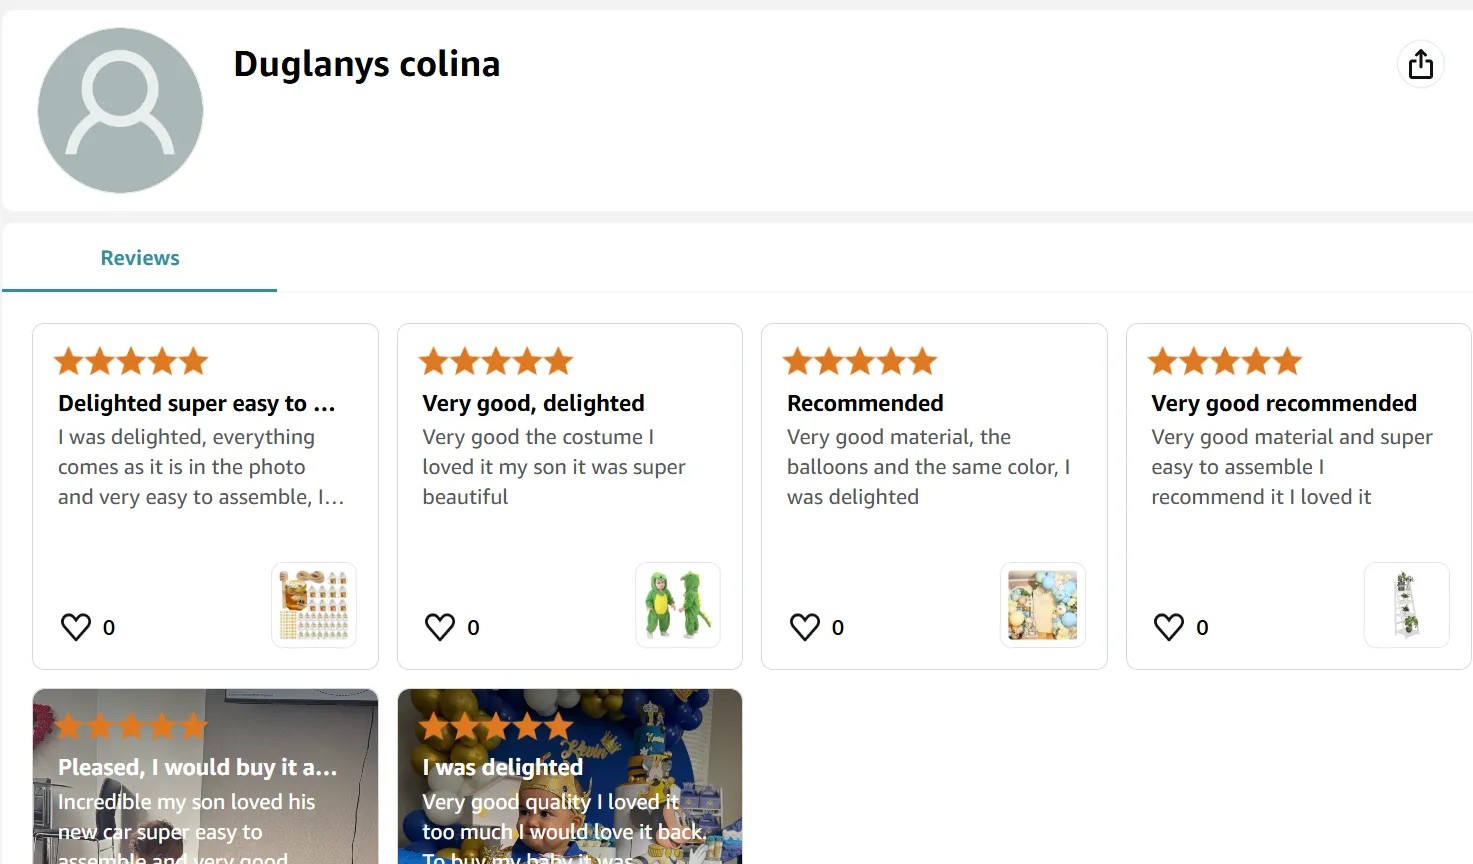Open the dinosaur costume product thumbnail
This screenshot has height=864, width=1473.
coord(678,605)
